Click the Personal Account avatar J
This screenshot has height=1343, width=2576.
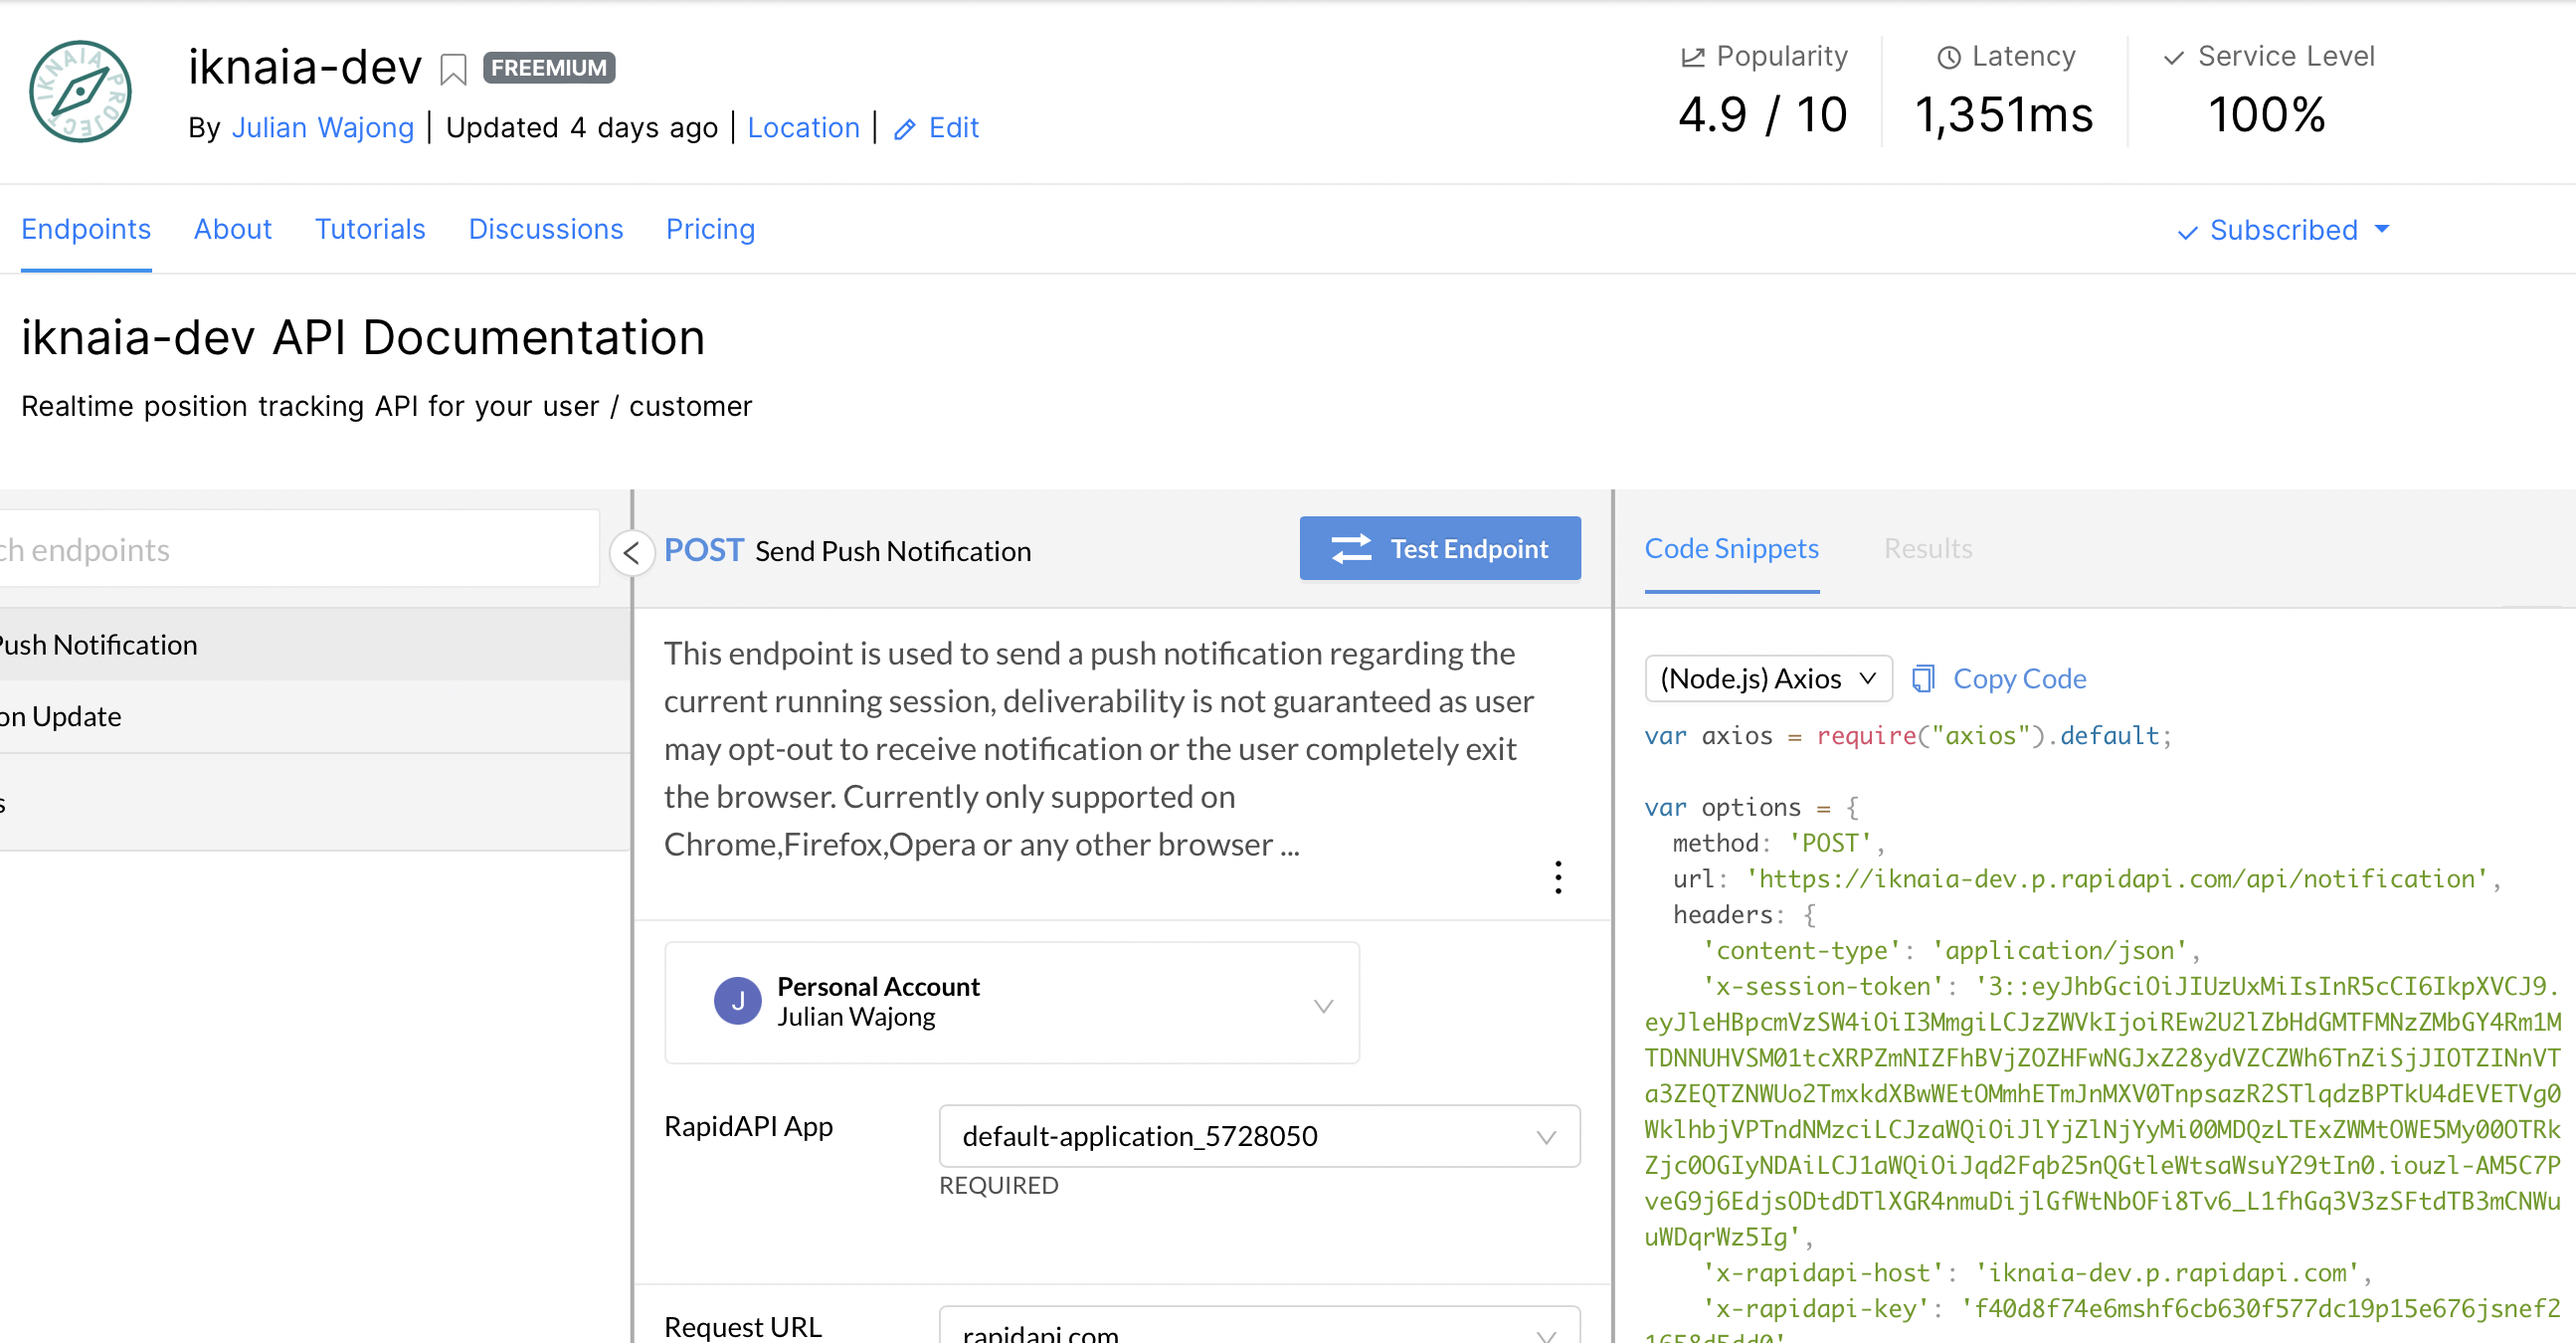[x=738, y=1001]
